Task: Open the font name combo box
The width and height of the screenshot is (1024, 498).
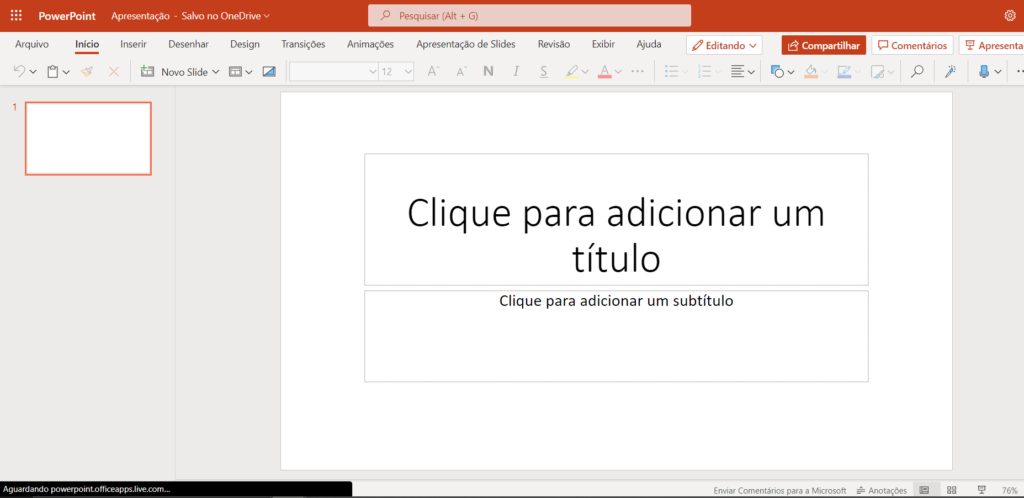Action: pyautogui.click(x=334, y=72)
